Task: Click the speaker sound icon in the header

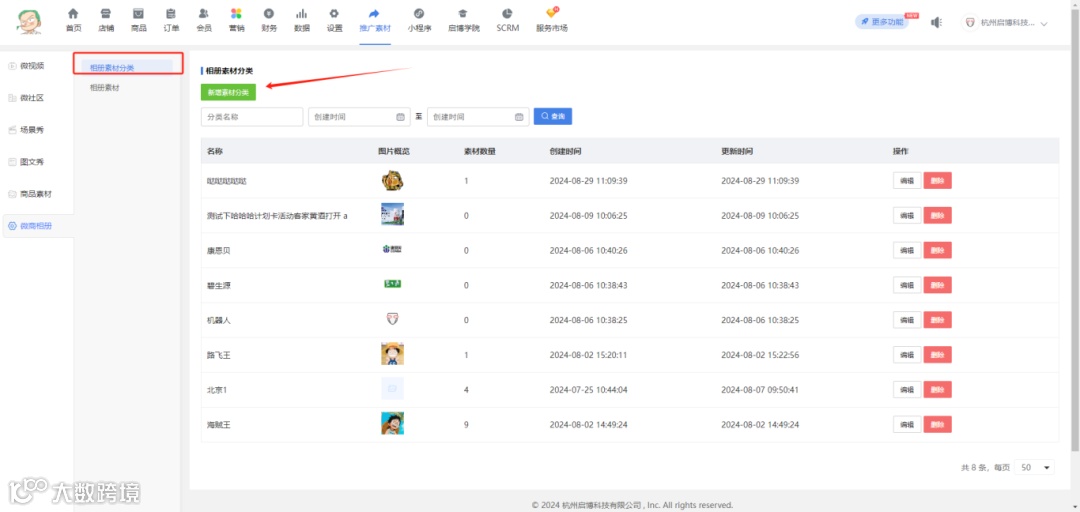Action: tap(936, 23)
